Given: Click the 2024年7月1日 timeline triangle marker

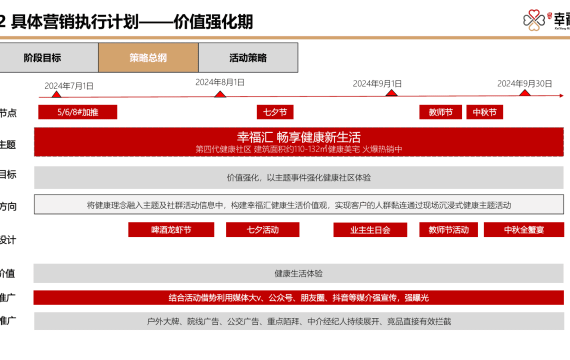Looking at the screenshot, I should click(x=56, y=94).
